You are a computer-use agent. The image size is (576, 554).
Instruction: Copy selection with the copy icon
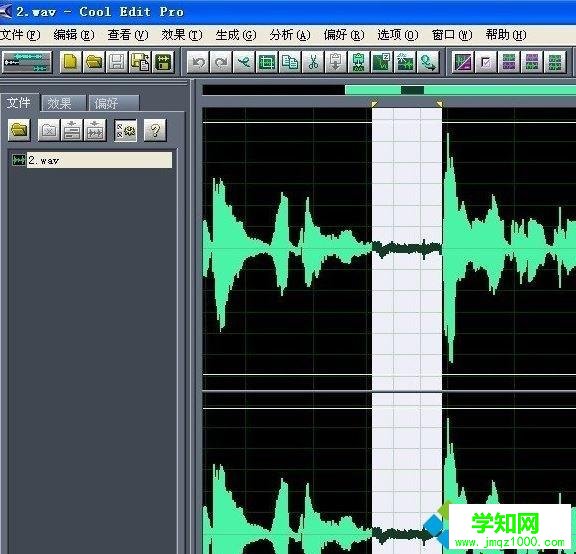tap(290, 62)
